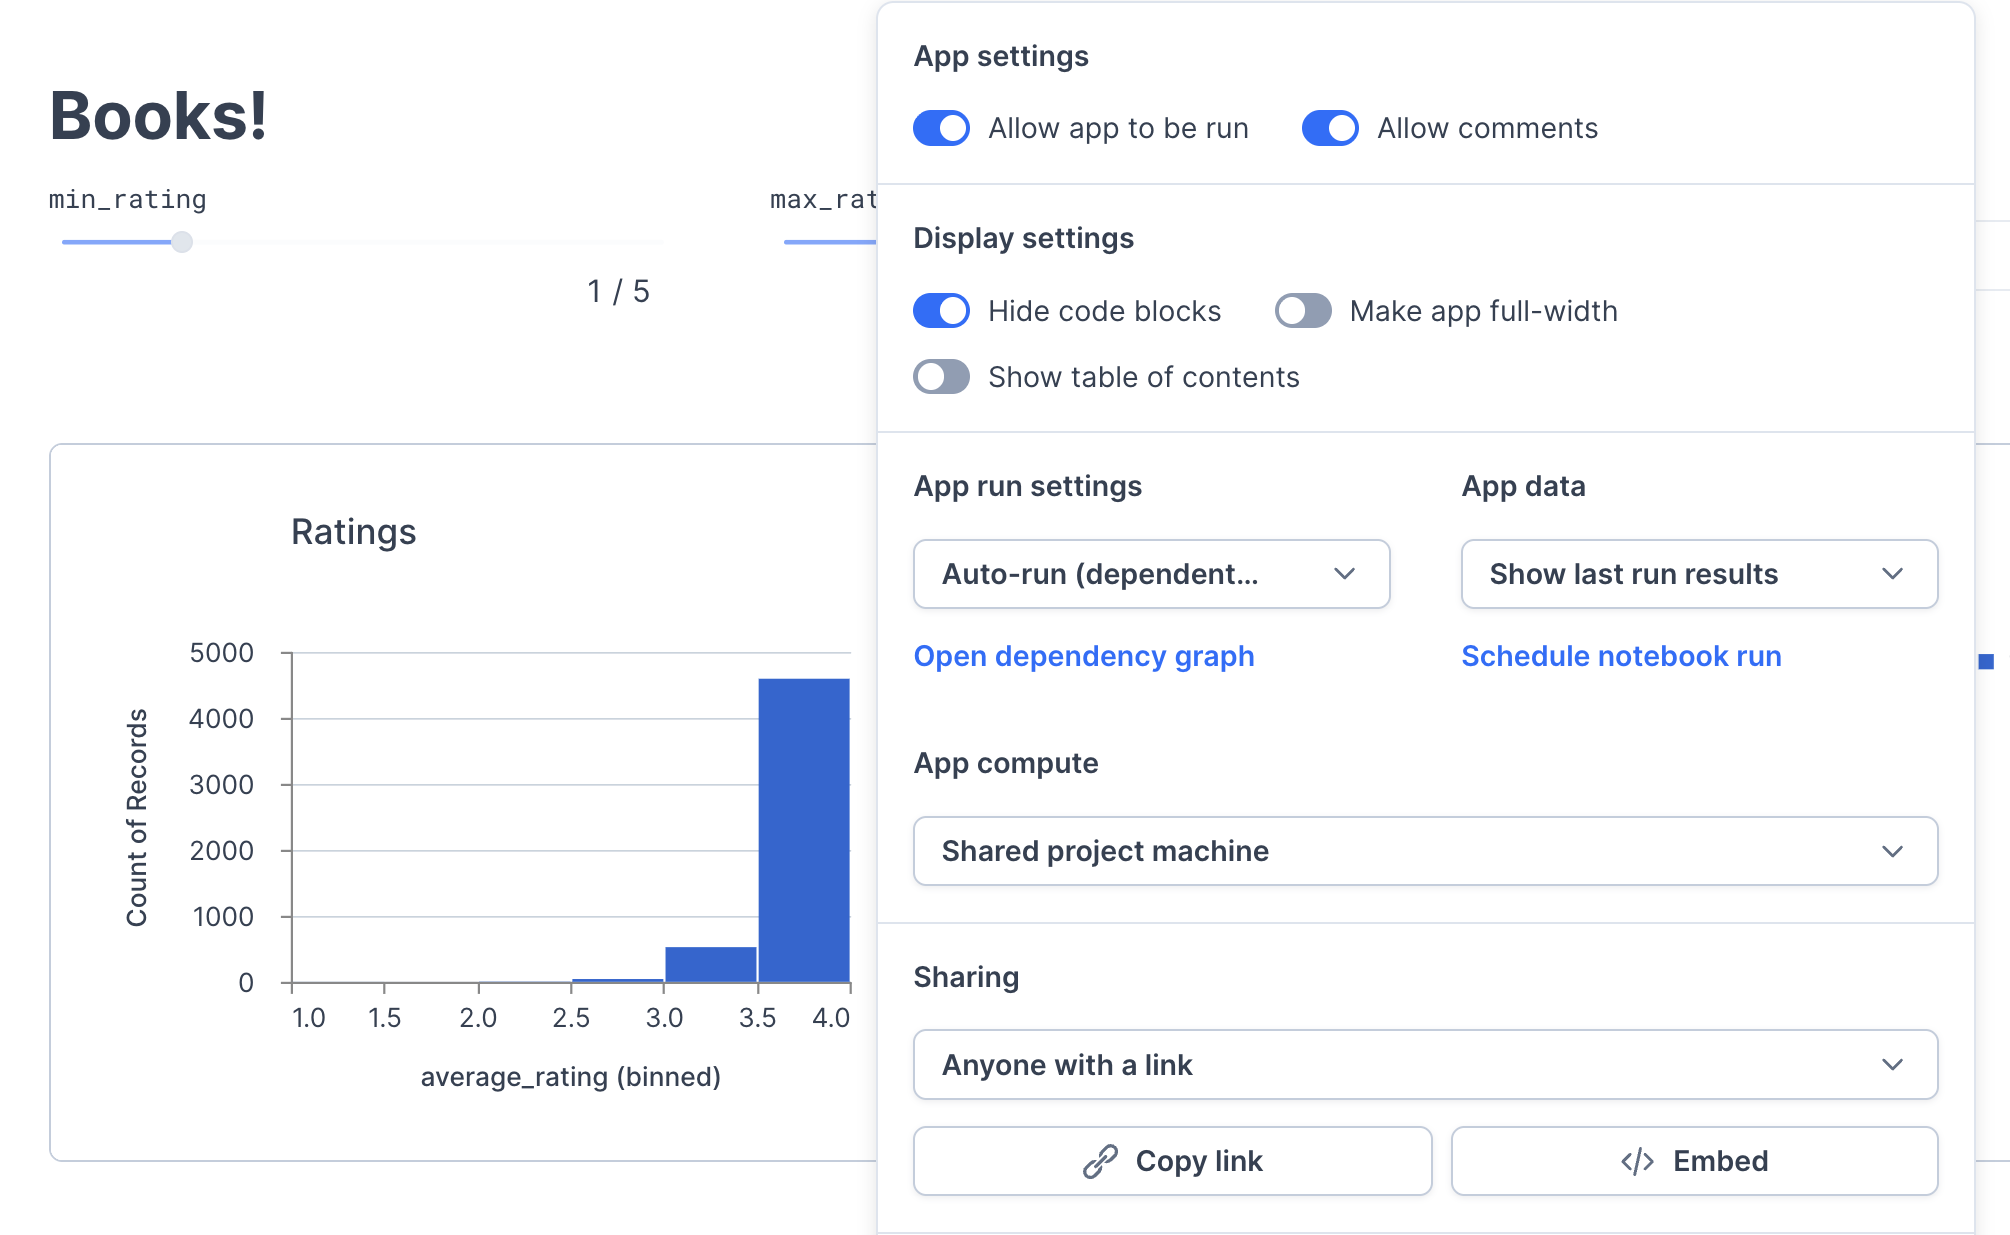Image resolution: width=2010 pixels, height=1235 pixels.
Task: Click the Sharing section heading
Action: (x=966, y=977)
